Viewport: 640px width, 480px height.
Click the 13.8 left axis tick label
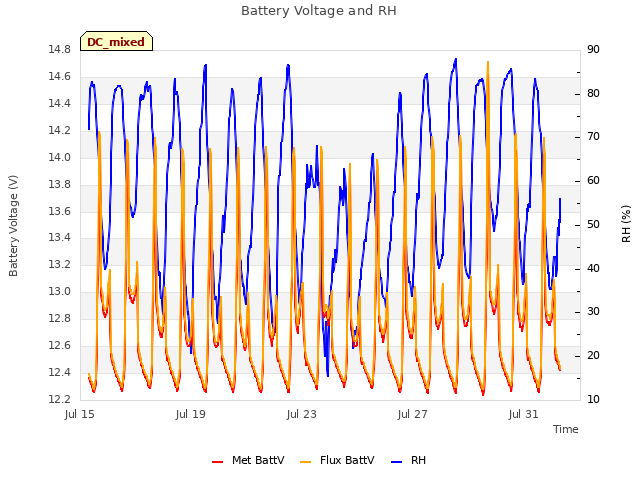click(60, 184)
